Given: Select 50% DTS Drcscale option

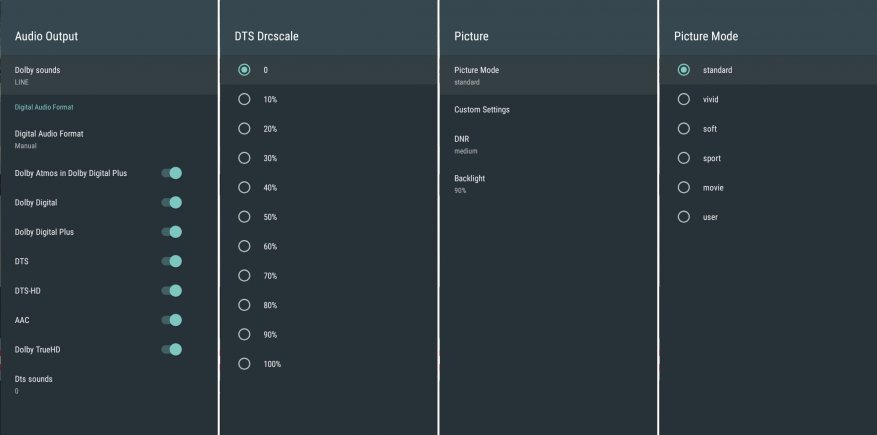Looking at the screenshot, I should pyautogui.click(x=244, y=217).
